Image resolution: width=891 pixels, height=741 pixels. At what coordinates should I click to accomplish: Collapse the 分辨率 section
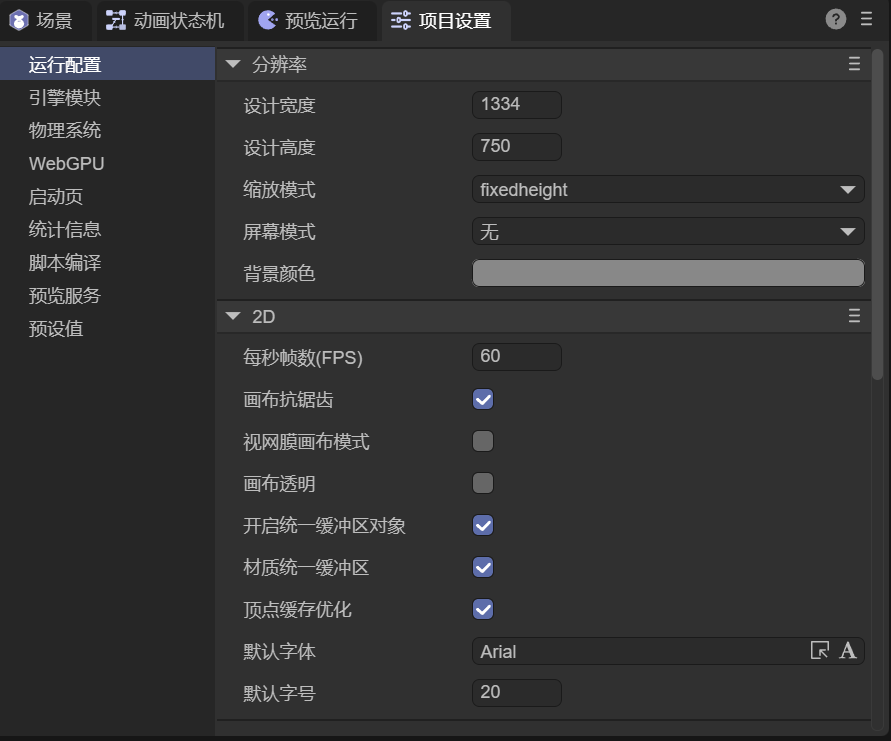(x=233, y=64)
